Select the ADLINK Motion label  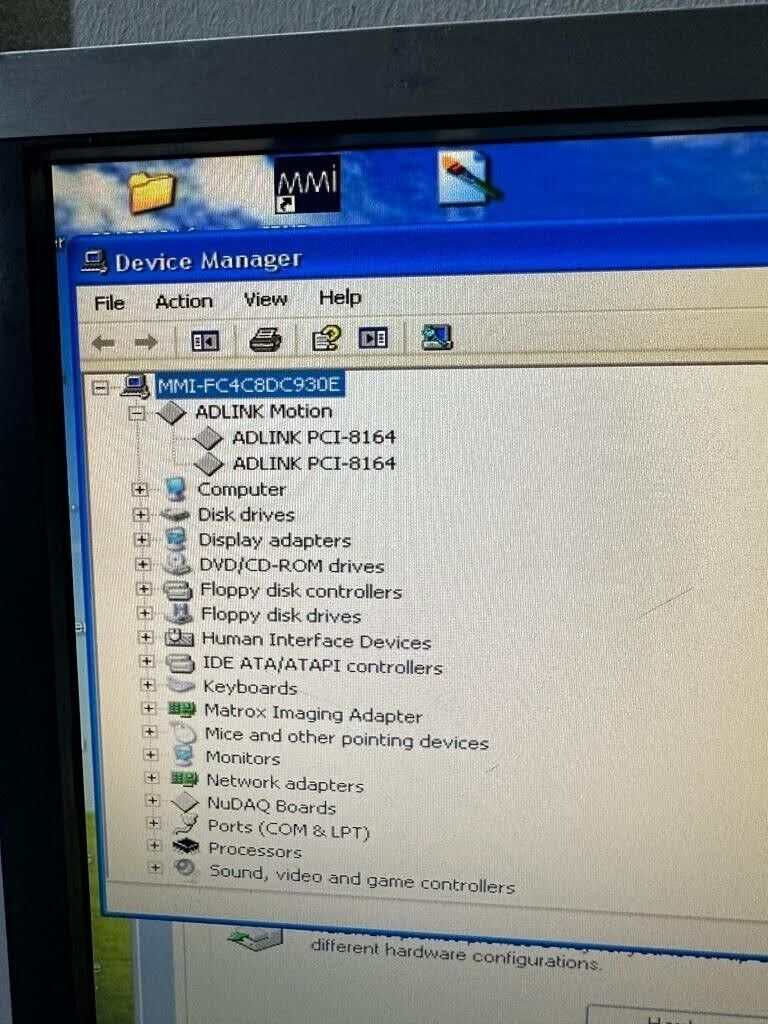coord(264,411)
